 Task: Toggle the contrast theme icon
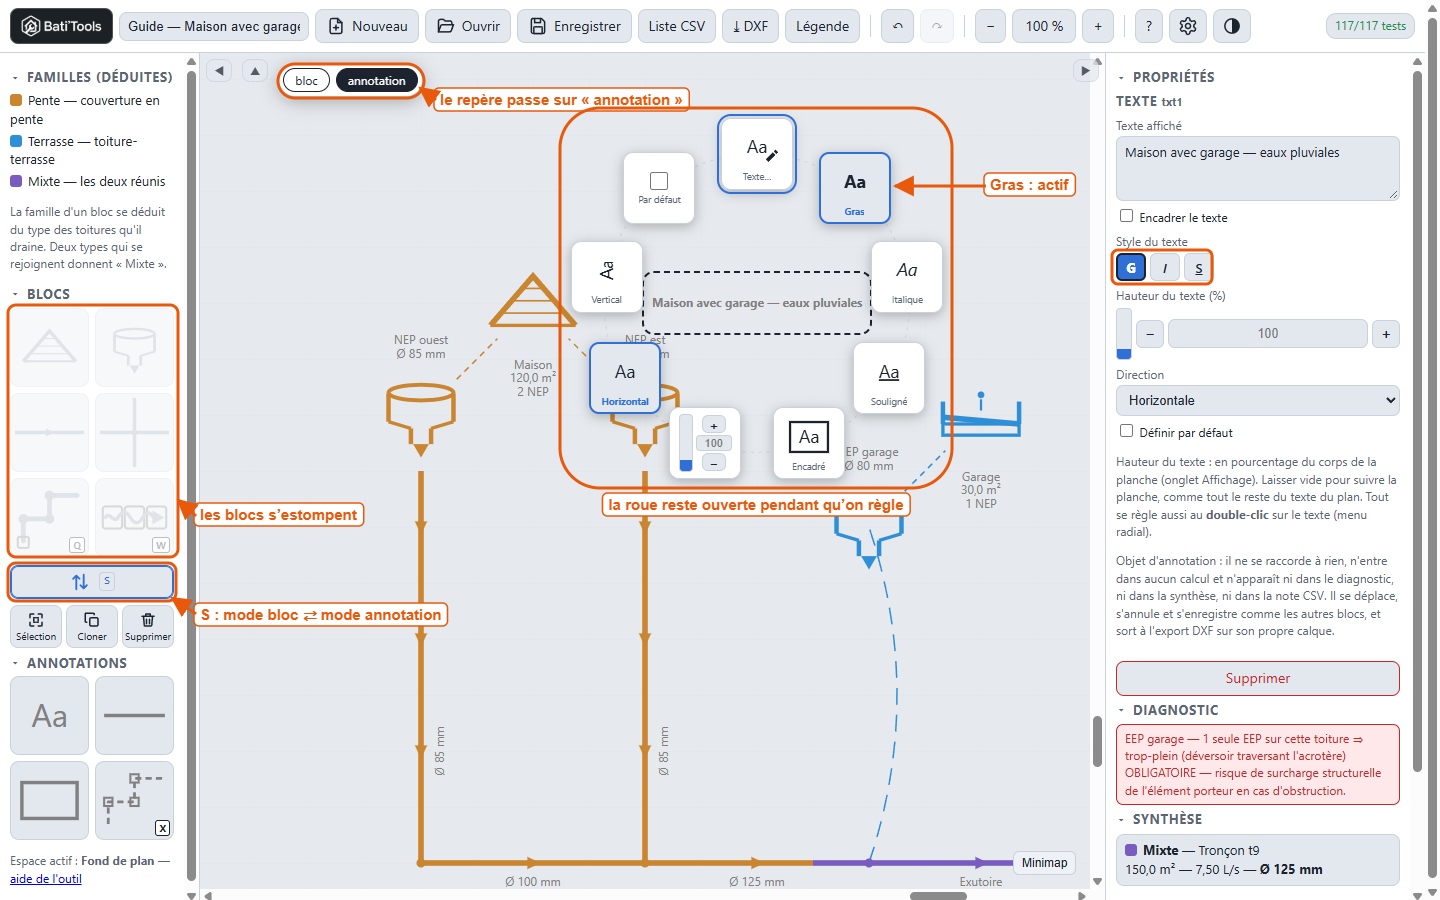[x=1232, y=26]
